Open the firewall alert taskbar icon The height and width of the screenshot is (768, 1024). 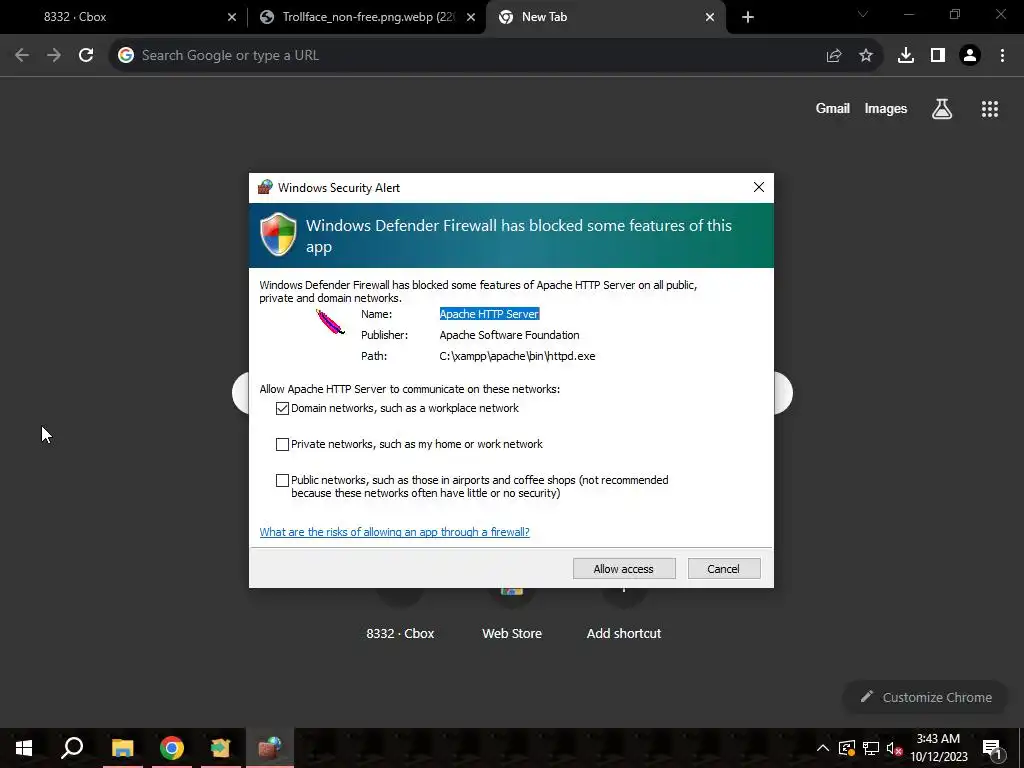pyautogui.click(x=270, y=748)
